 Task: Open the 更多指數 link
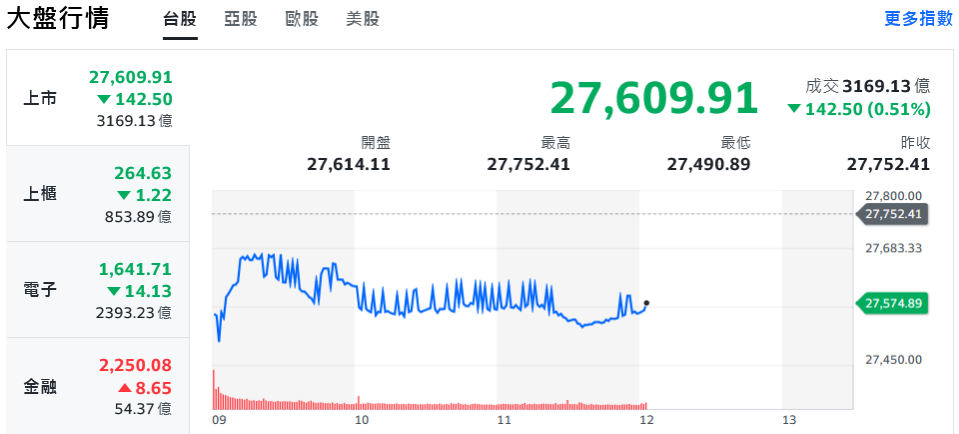[918, 19]
